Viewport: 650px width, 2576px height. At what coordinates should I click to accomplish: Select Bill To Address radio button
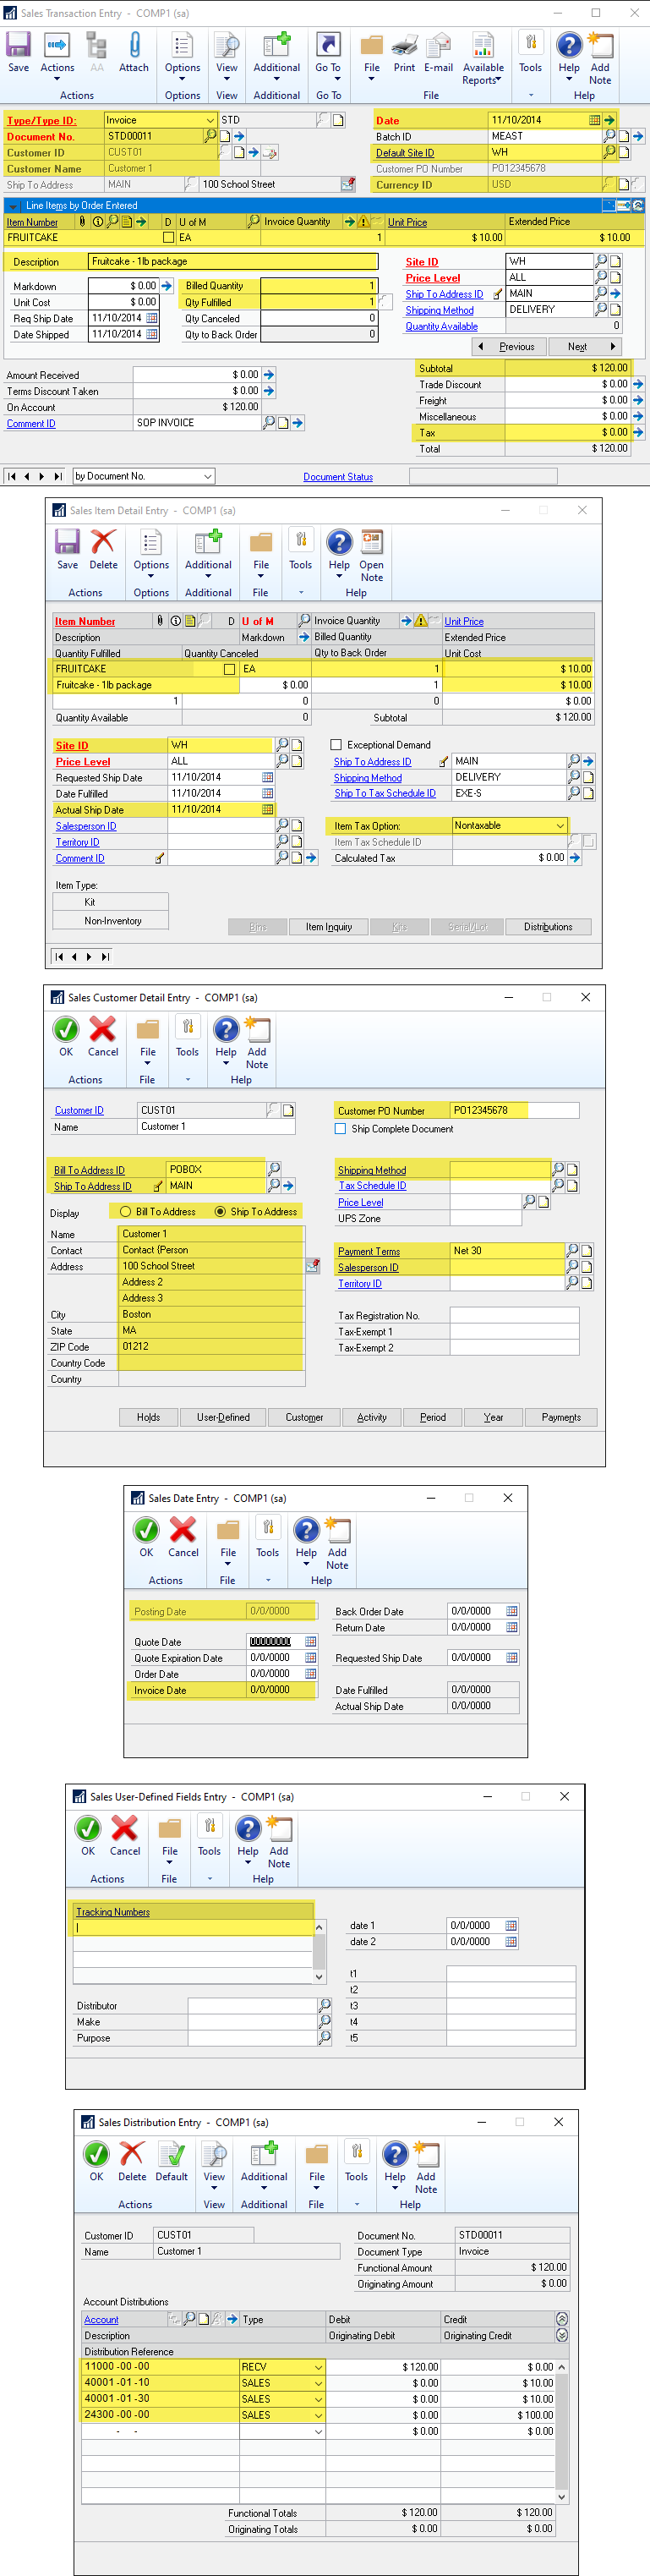125,1211
